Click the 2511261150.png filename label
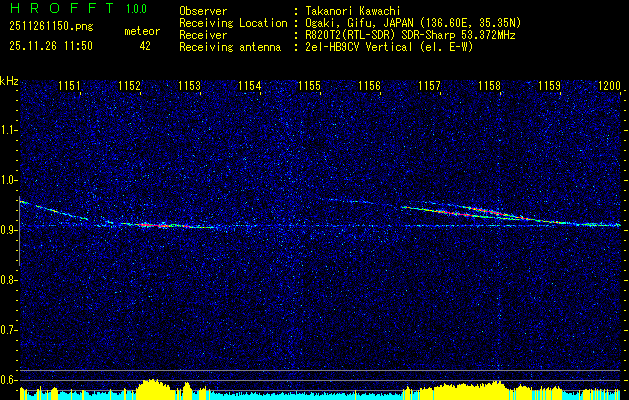The height and width of the screenshot is (400, 629). point(51,26)
